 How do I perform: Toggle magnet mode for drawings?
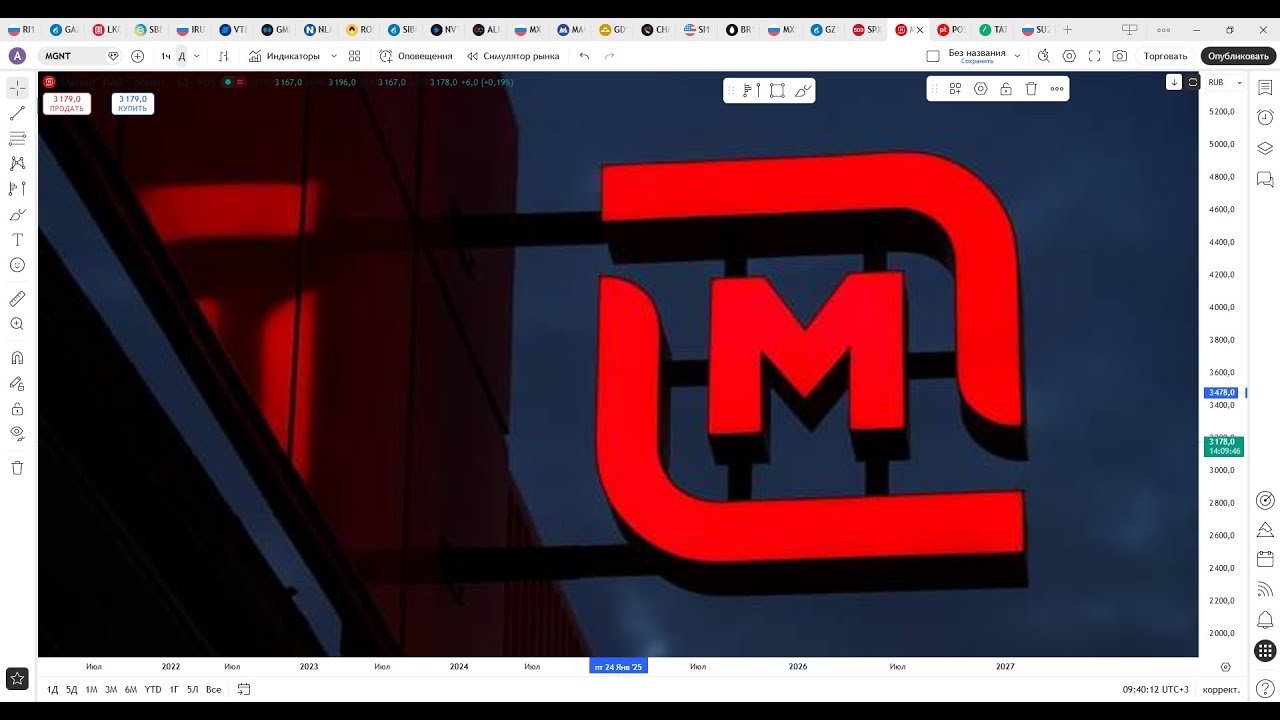(x=17, y=358)
